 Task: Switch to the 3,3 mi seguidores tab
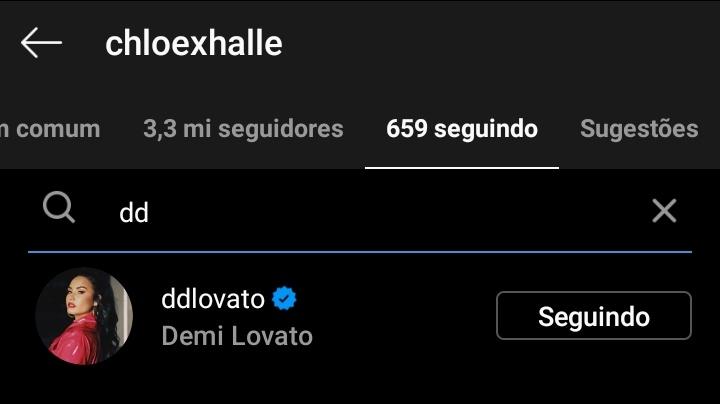243,129
